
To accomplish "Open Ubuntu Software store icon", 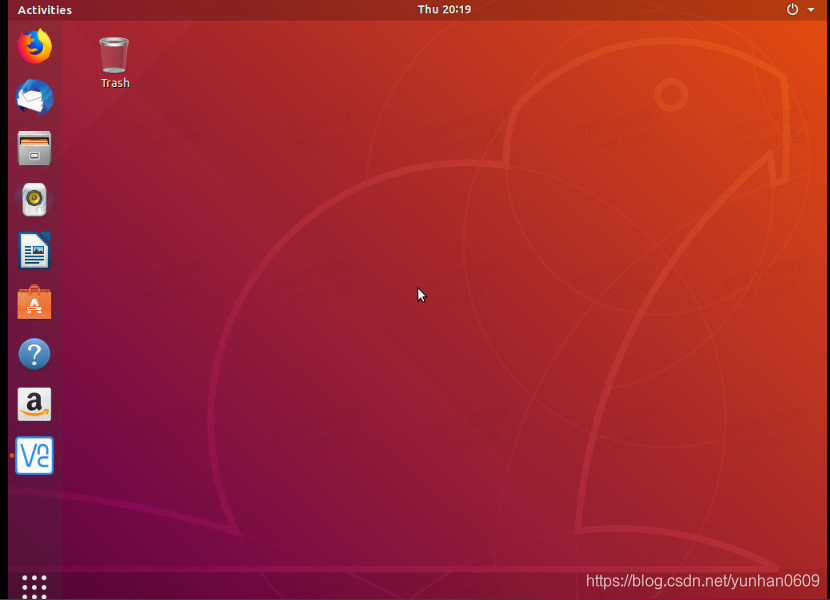I will coord(34,302).
